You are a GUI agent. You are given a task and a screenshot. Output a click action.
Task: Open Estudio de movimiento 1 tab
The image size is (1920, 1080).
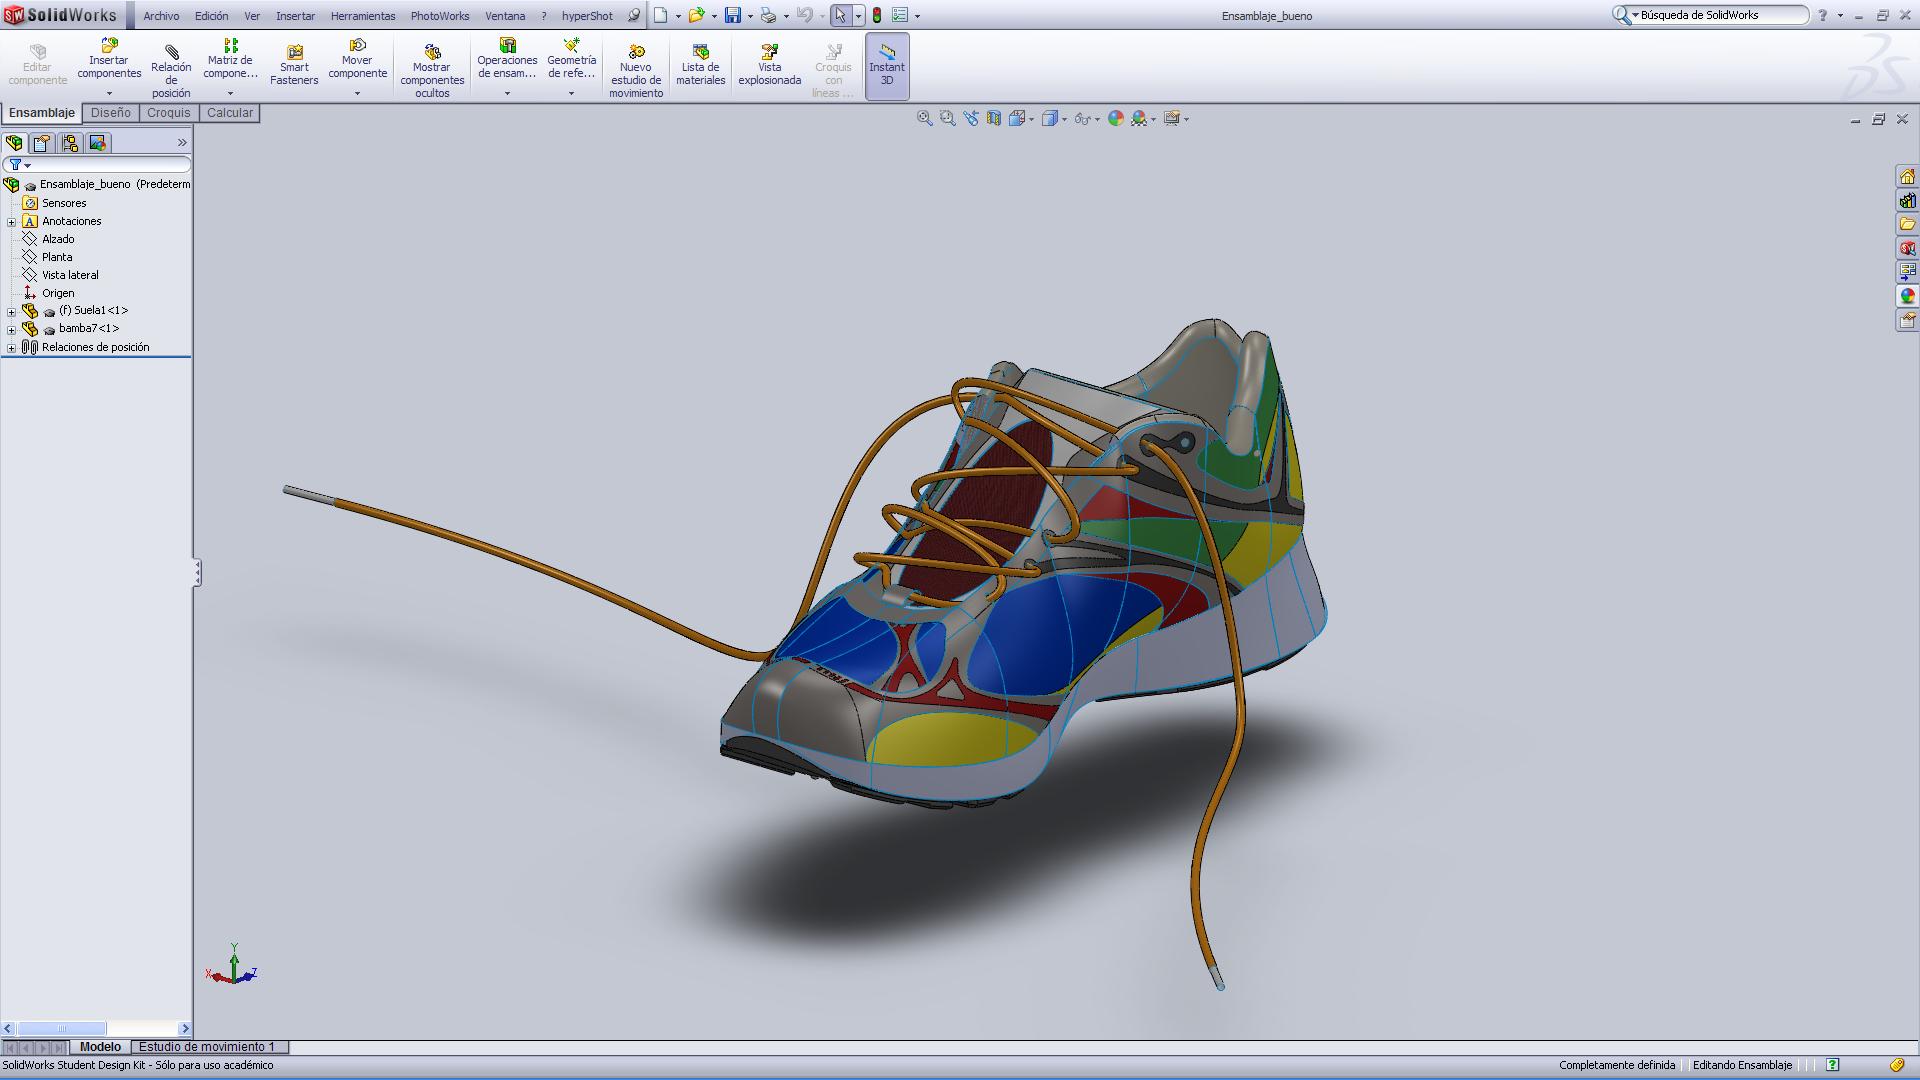point(207,1047)
